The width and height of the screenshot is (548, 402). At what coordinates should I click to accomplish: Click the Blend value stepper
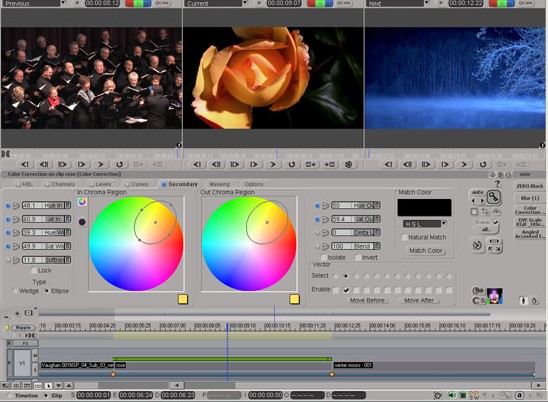click(377, 246)
